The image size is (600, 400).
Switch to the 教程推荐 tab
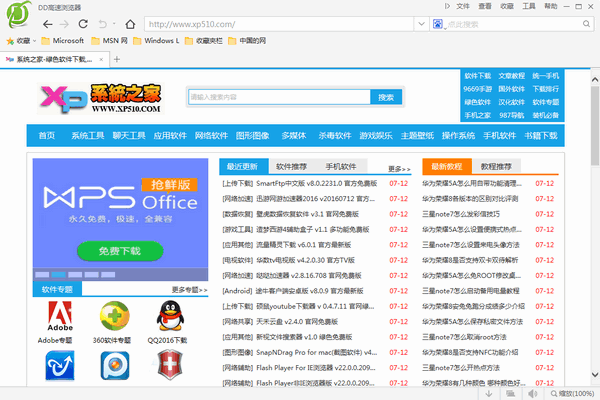496,167
